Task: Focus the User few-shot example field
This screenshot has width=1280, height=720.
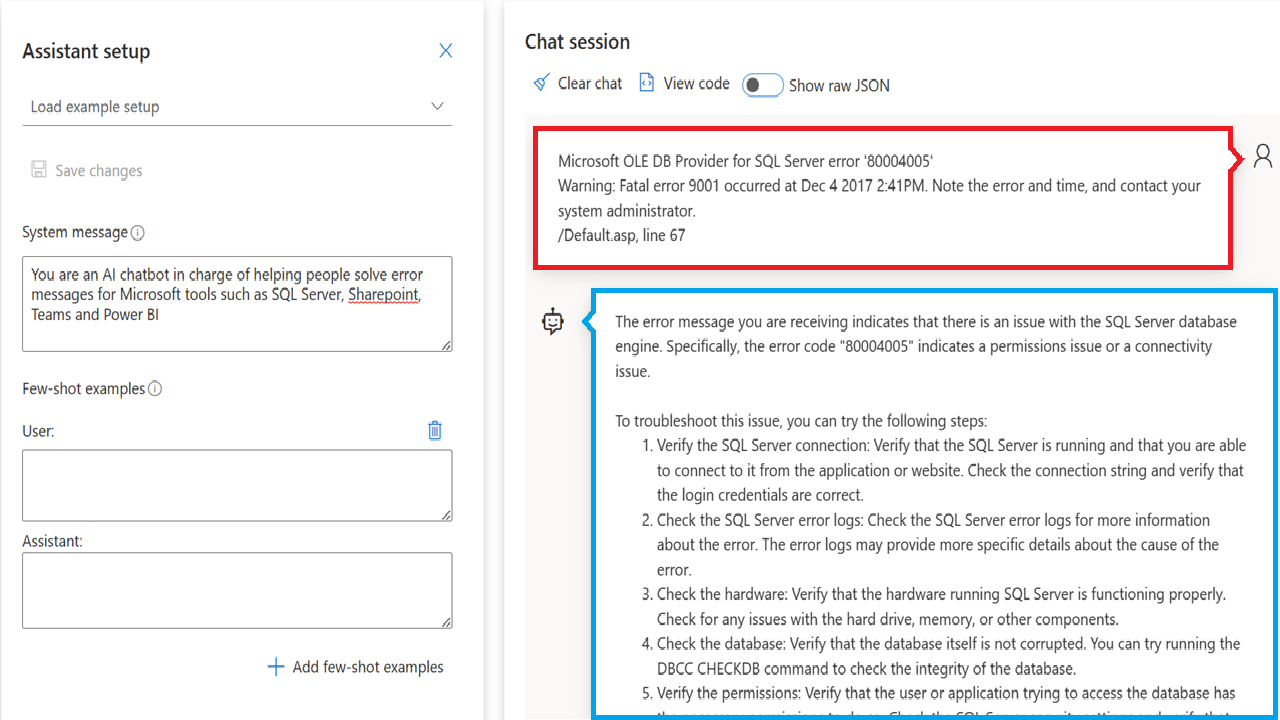Action: [237, 485]
